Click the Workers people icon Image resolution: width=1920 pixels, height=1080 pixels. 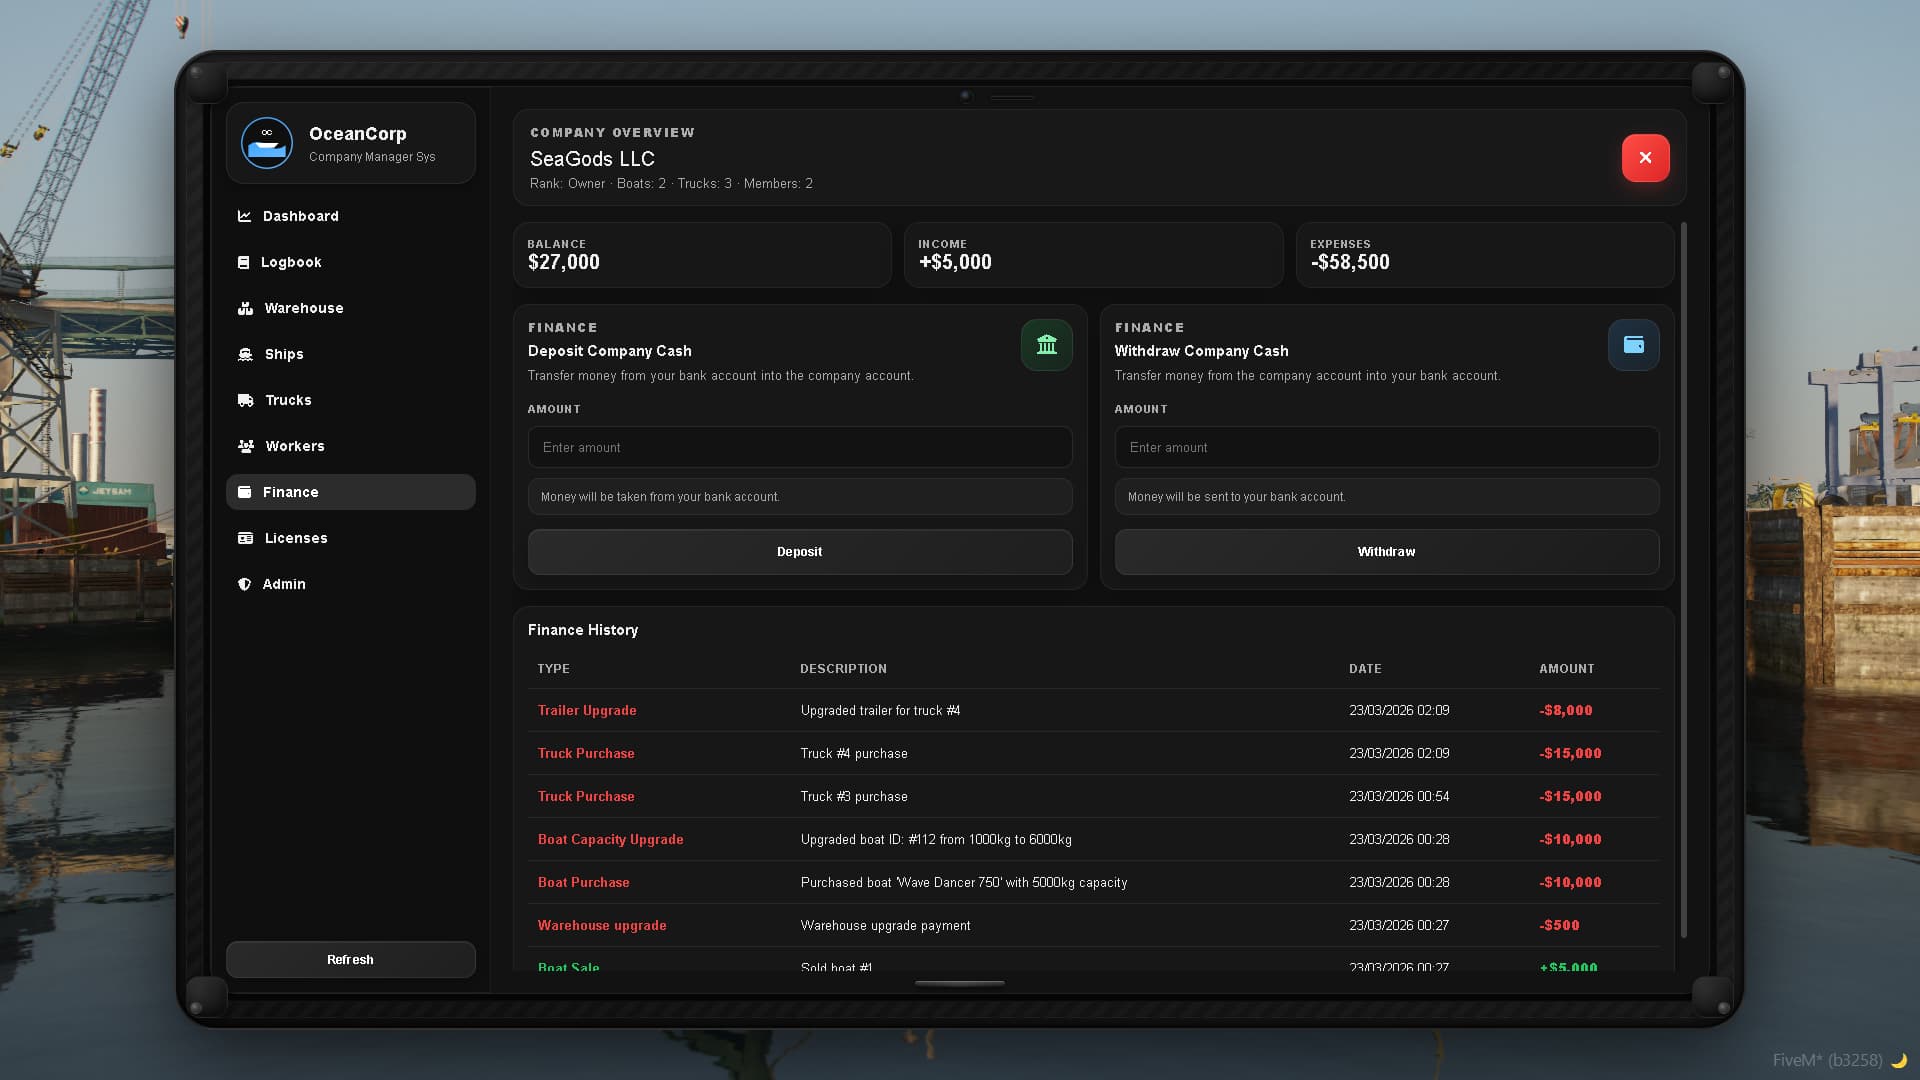(x=245, y=446)
